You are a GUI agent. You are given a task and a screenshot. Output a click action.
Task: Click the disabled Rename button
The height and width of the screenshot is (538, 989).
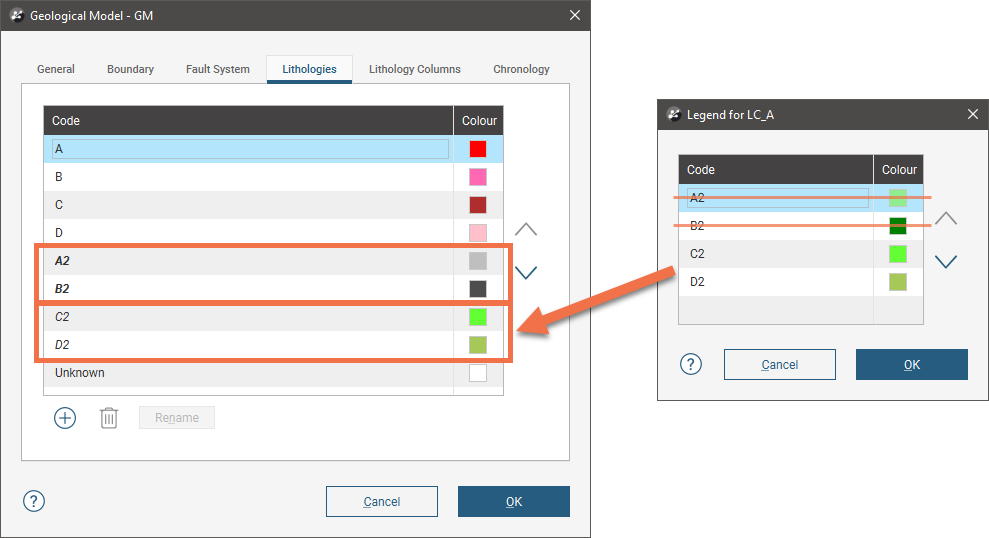click(x=177, y=418)
